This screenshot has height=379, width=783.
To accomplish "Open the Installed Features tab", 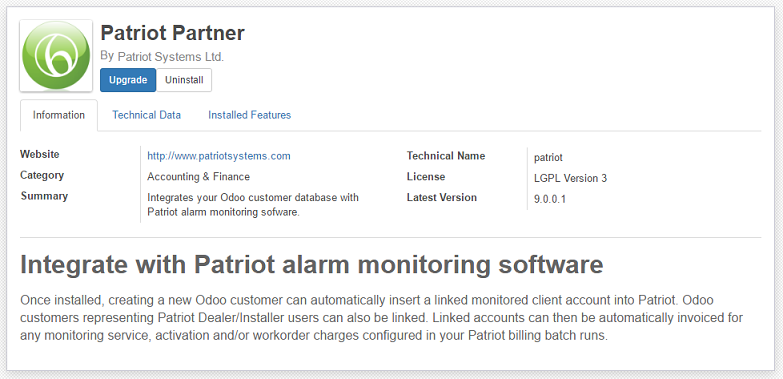I will pyautogui.click(x=249, y=115).
